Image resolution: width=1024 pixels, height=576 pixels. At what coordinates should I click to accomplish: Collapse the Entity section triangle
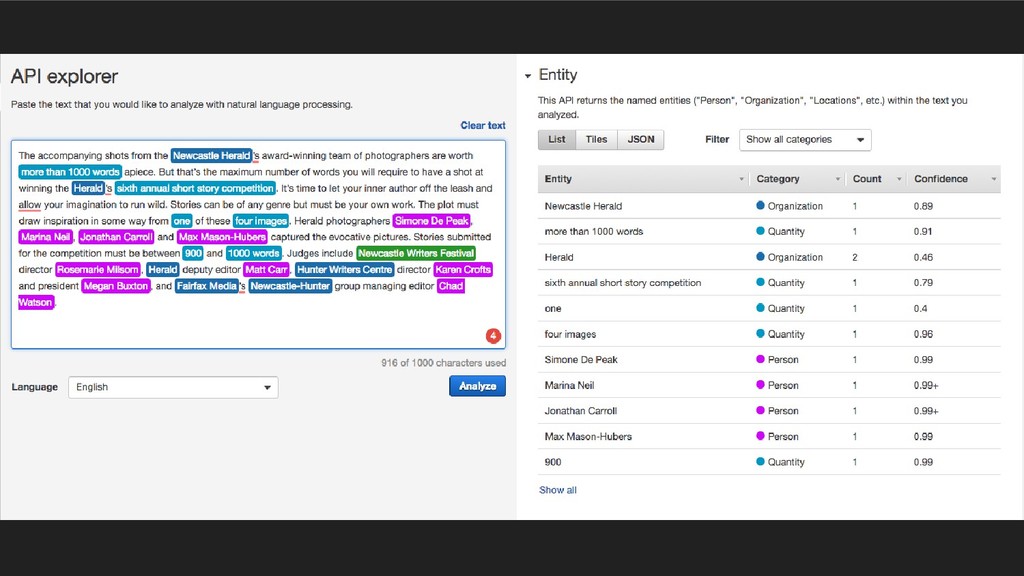528,76
